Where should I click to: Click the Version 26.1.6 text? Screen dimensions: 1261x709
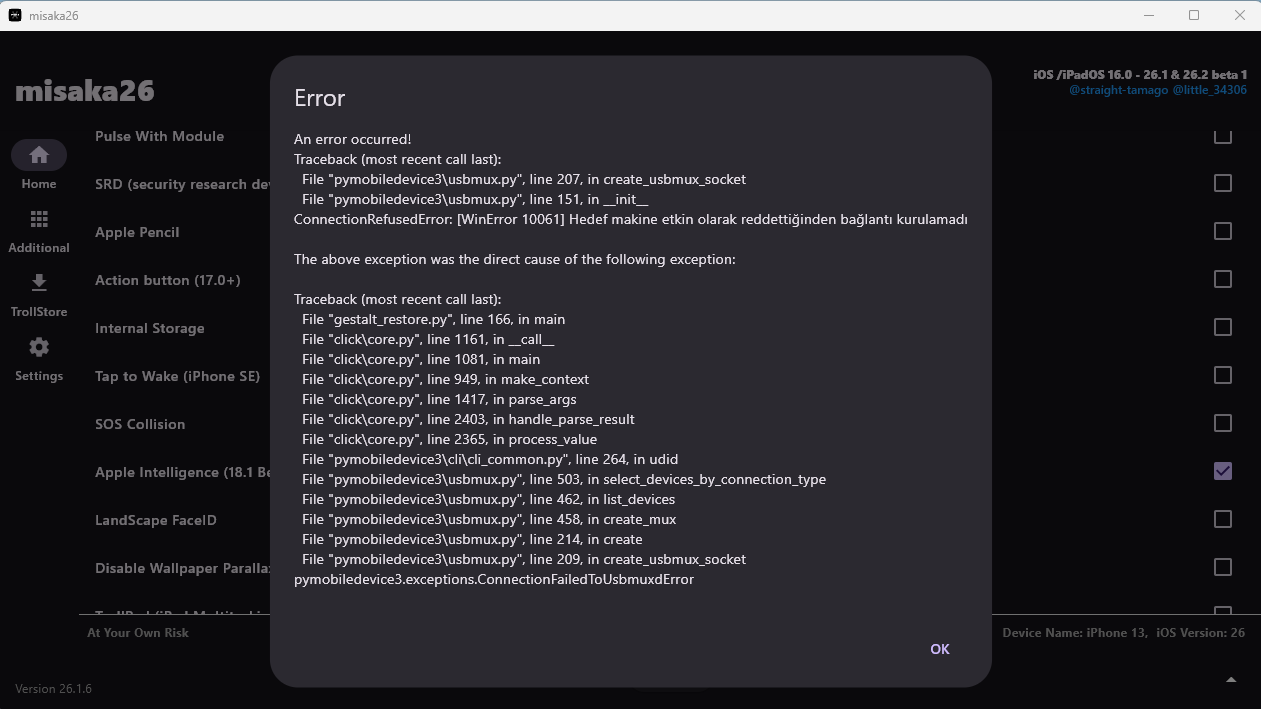53,688
